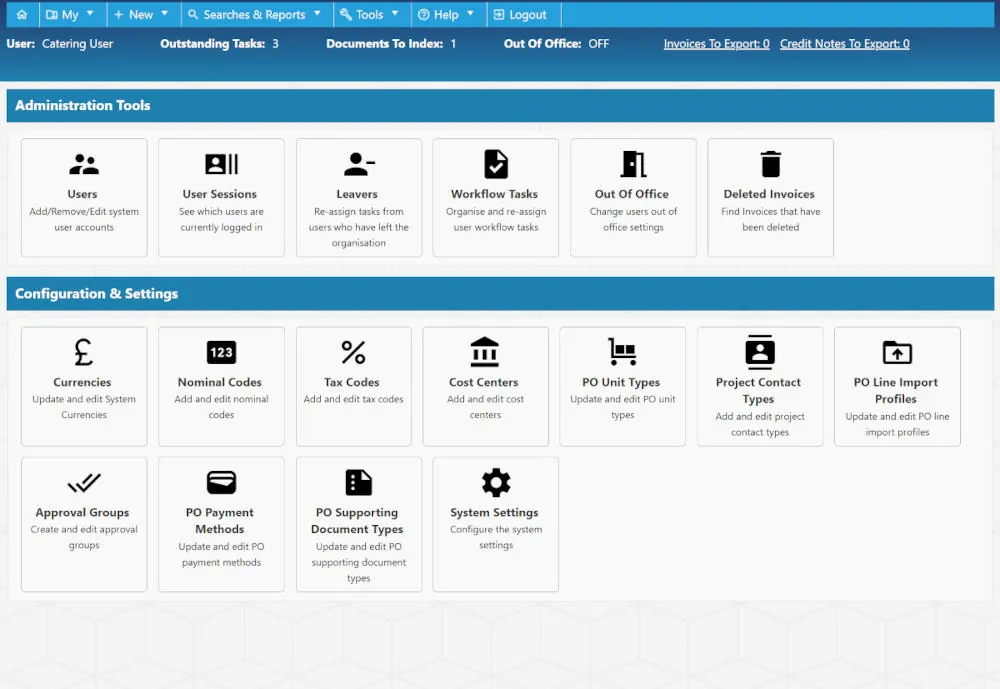The image size is (1000, 689).
Task: Expand the Searches & Reports dropdown arrow
Action: coord(317,13)
